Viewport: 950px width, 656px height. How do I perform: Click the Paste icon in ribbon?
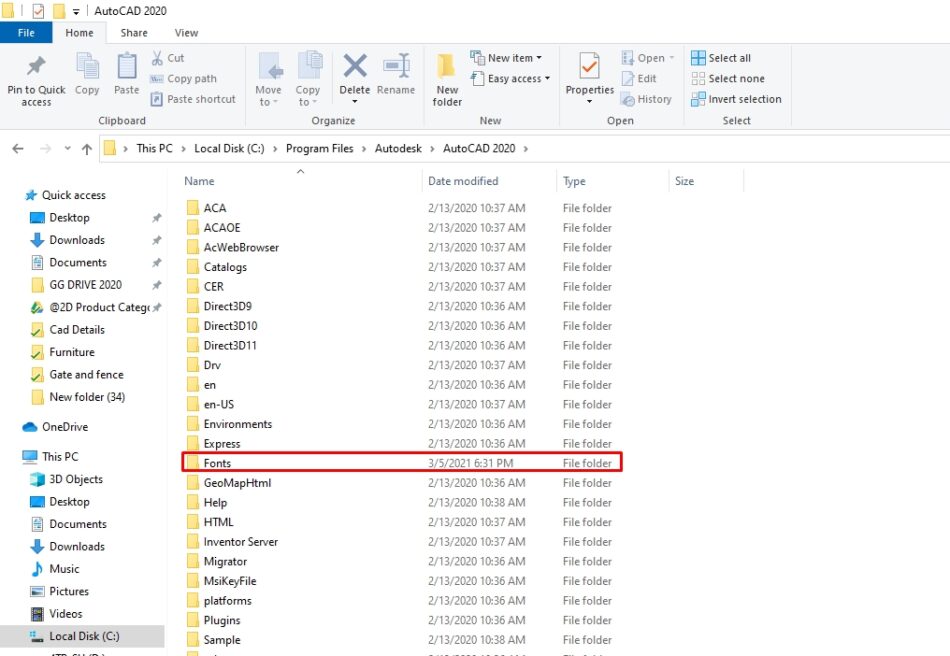tap(127, 68)
